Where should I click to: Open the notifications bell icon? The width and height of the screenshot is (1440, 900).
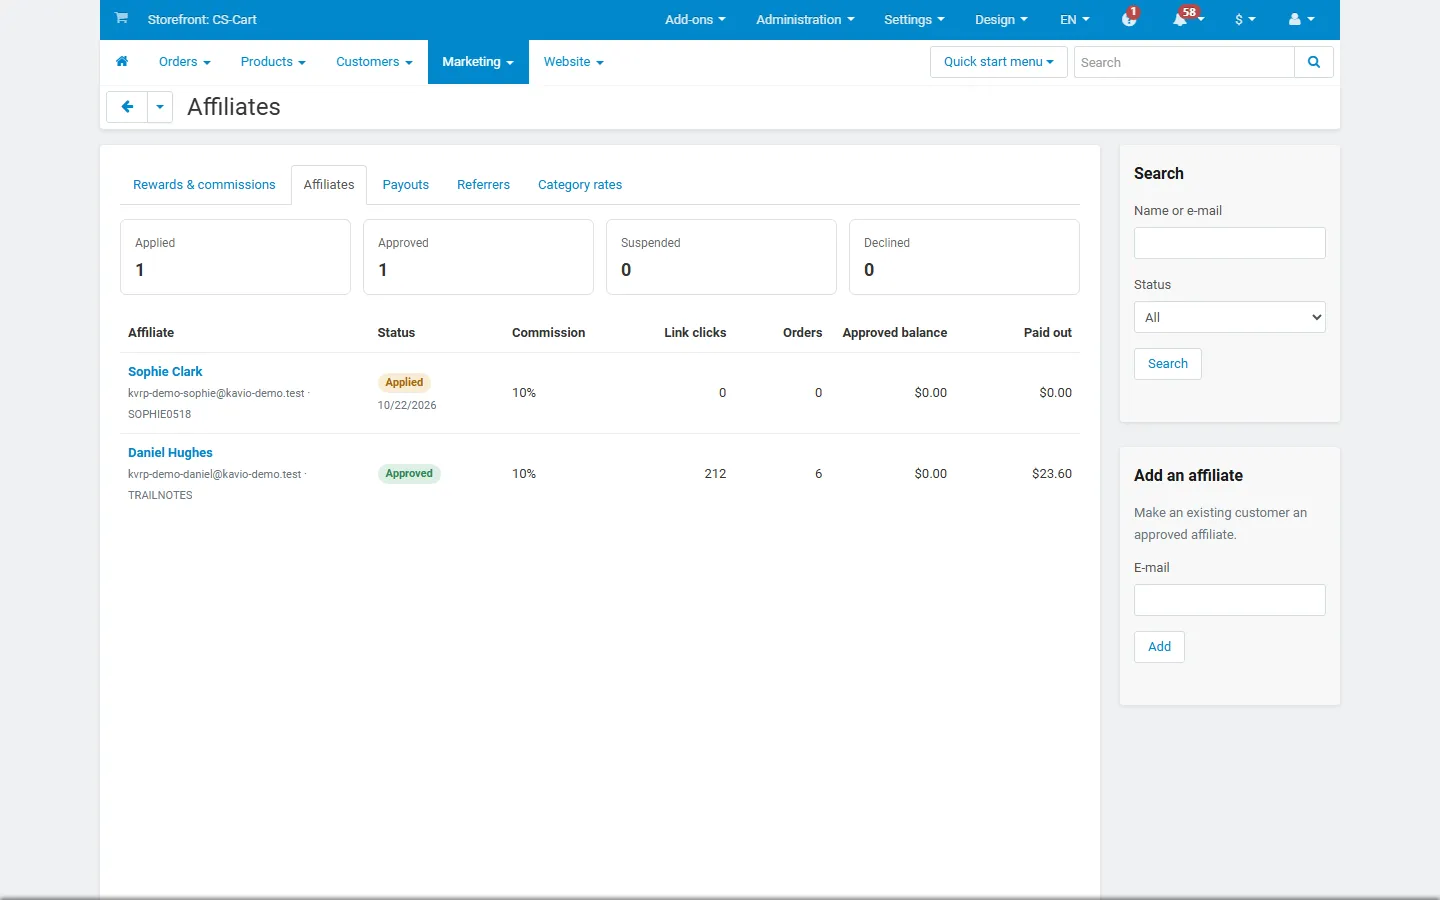pyautogui.click(x=1182, y=19)
